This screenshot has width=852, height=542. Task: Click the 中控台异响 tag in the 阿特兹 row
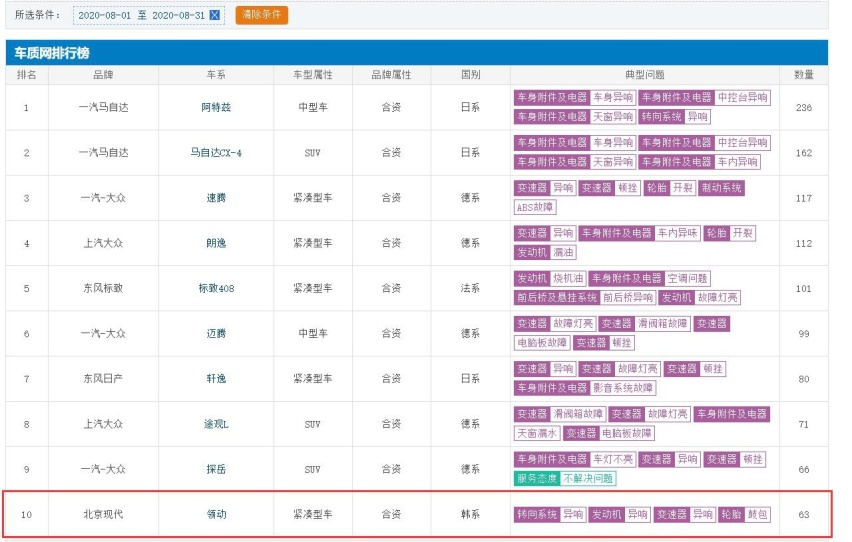(x=742, y=98)
